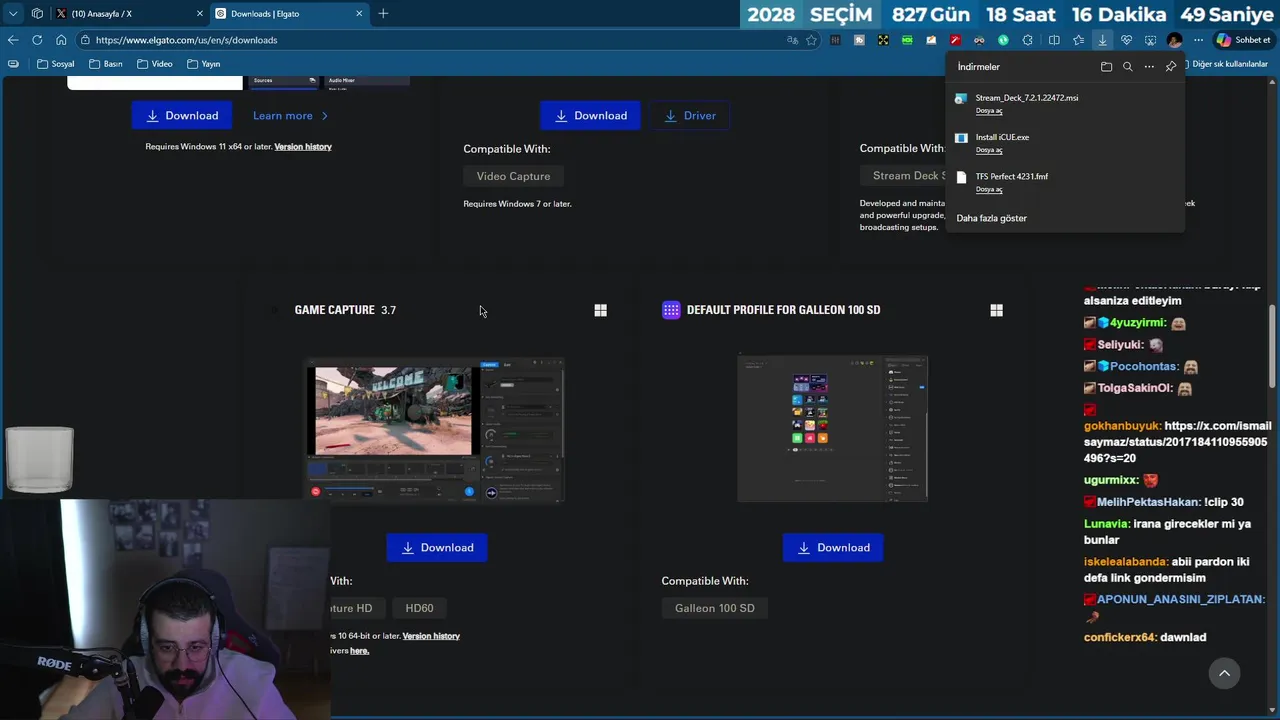Open the tab actions dropdown arrow
The width and height of the screenshot is (1280, 720).
(13, 14)
